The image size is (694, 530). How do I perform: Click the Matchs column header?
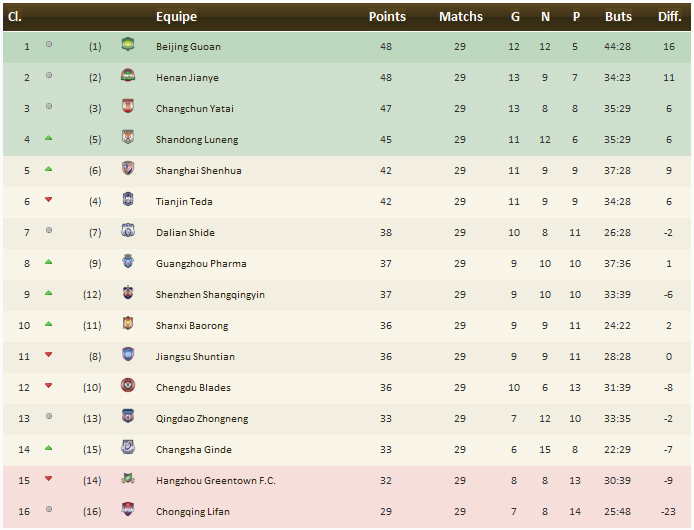[460, 17]
